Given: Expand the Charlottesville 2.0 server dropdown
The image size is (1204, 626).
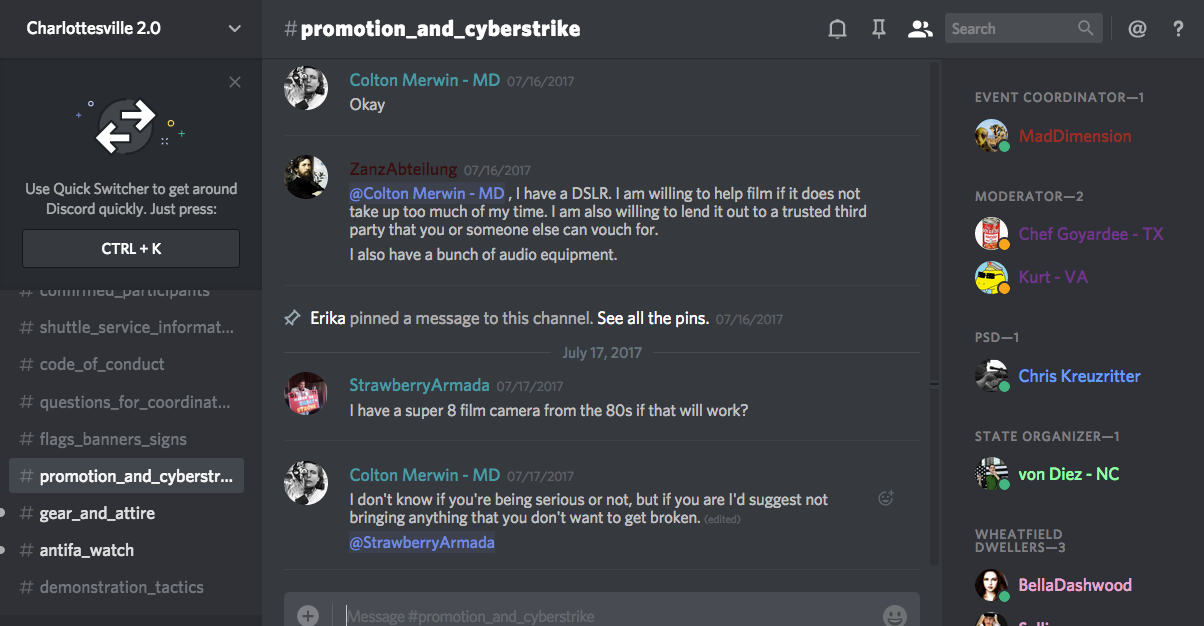Looking at the screenshot, I should pyautogui.click(x=235, y=29).
